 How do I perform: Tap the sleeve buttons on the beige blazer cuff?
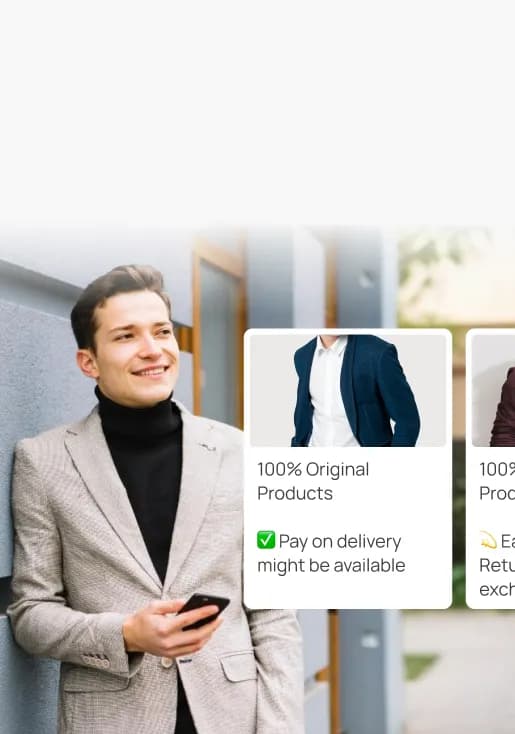(96, 661)
